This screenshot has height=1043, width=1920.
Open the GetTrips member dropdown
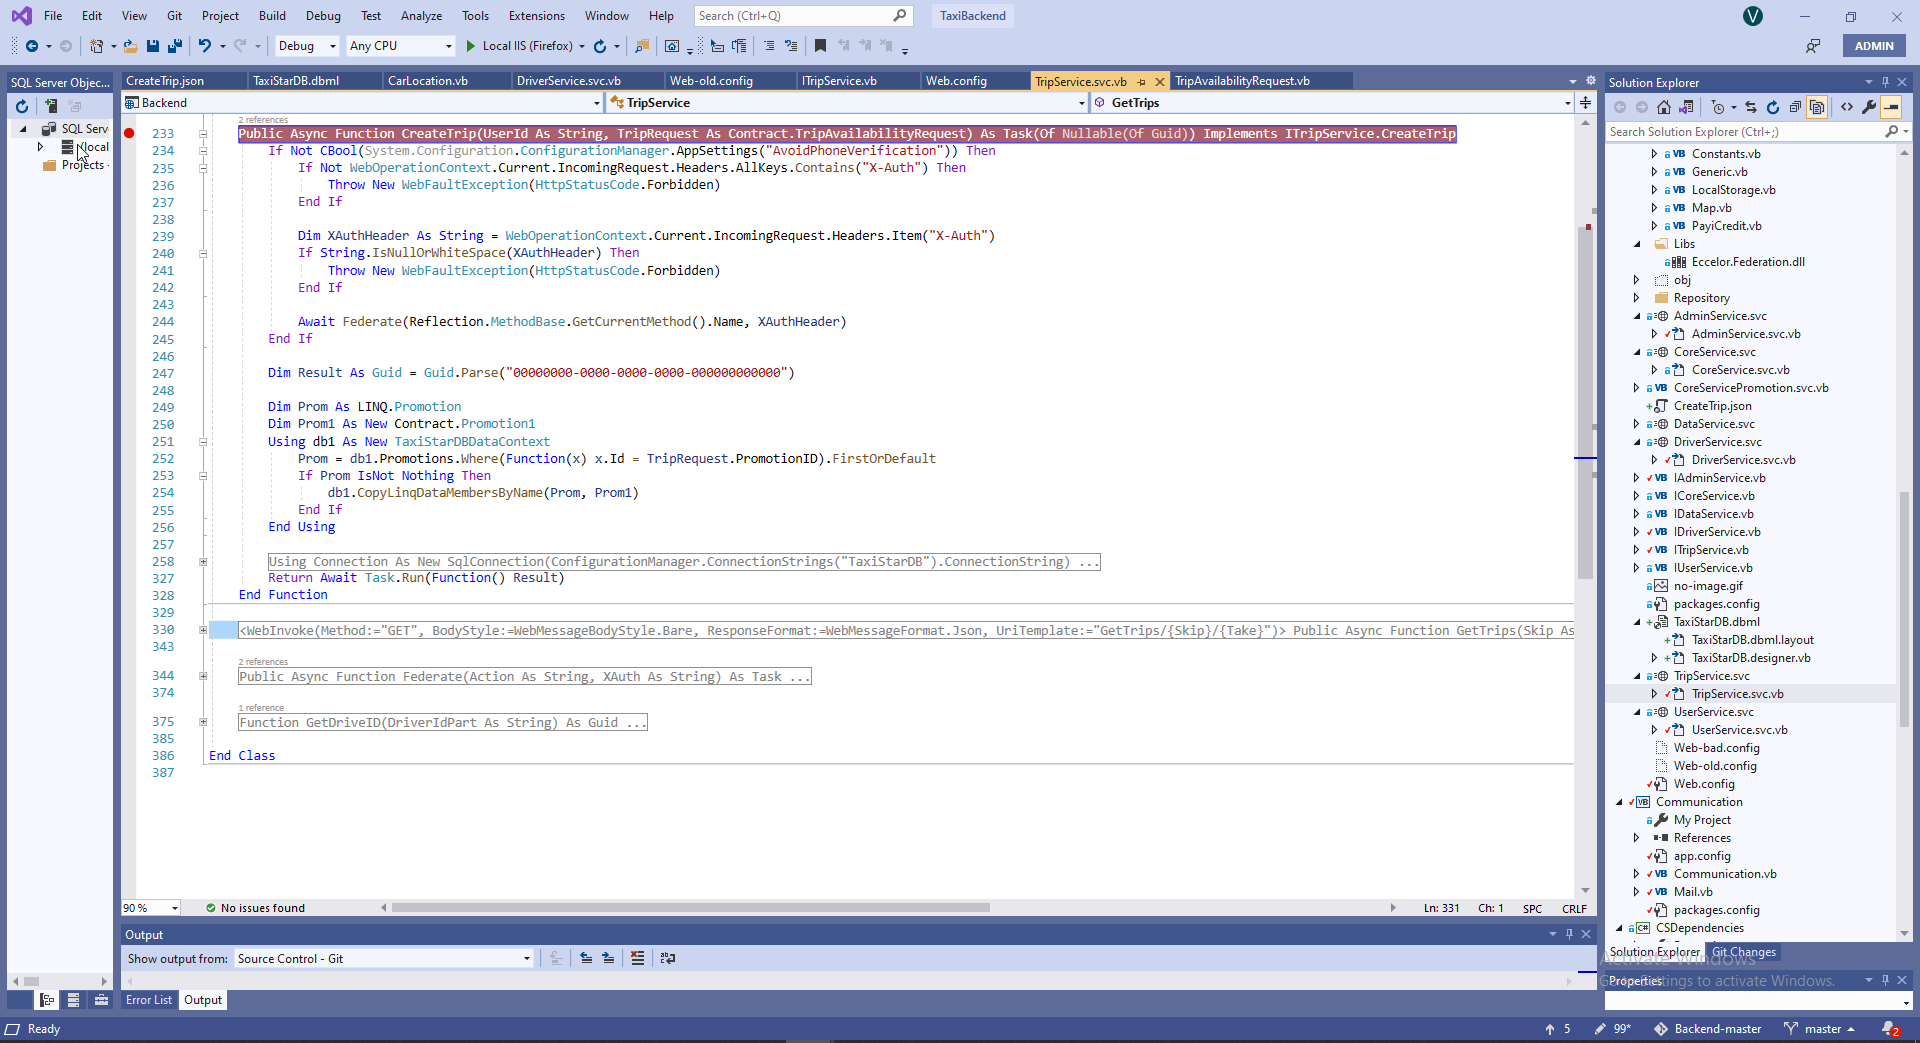pos(1332,103)
